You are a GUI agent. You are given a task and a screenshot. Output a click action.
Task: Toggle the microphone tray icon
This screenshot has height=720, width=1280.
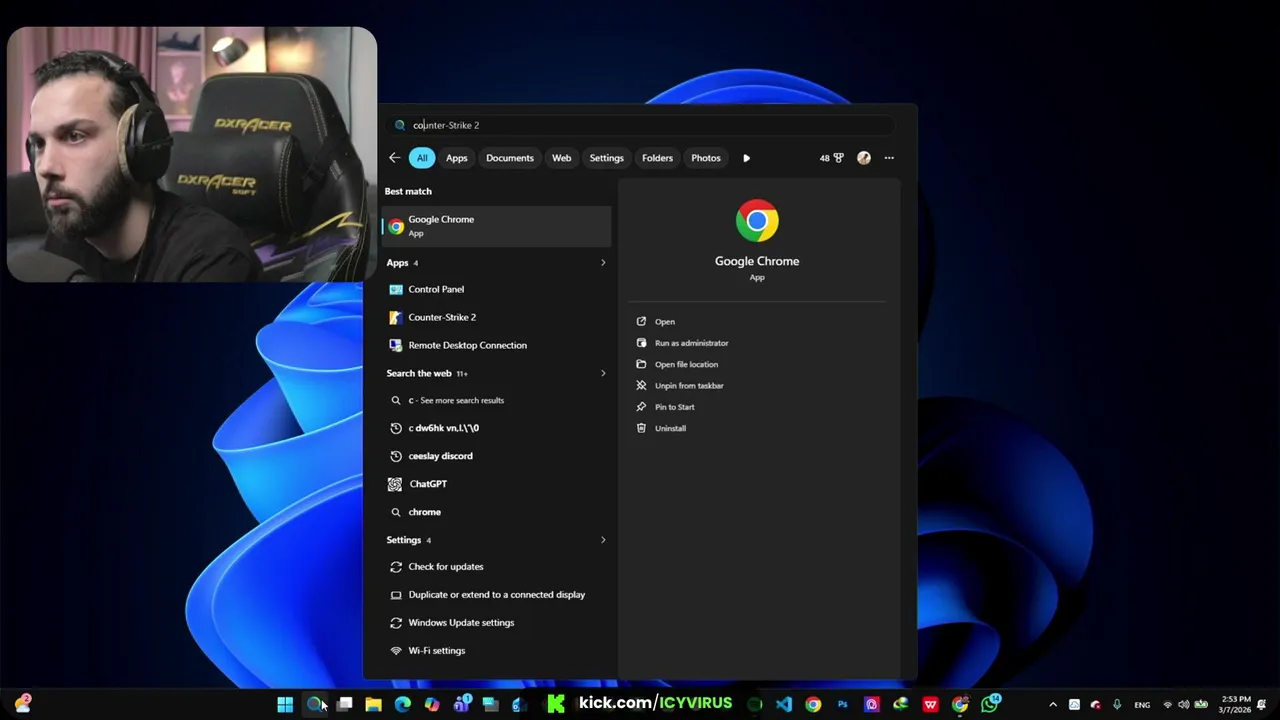click(x=1117, y=705)
